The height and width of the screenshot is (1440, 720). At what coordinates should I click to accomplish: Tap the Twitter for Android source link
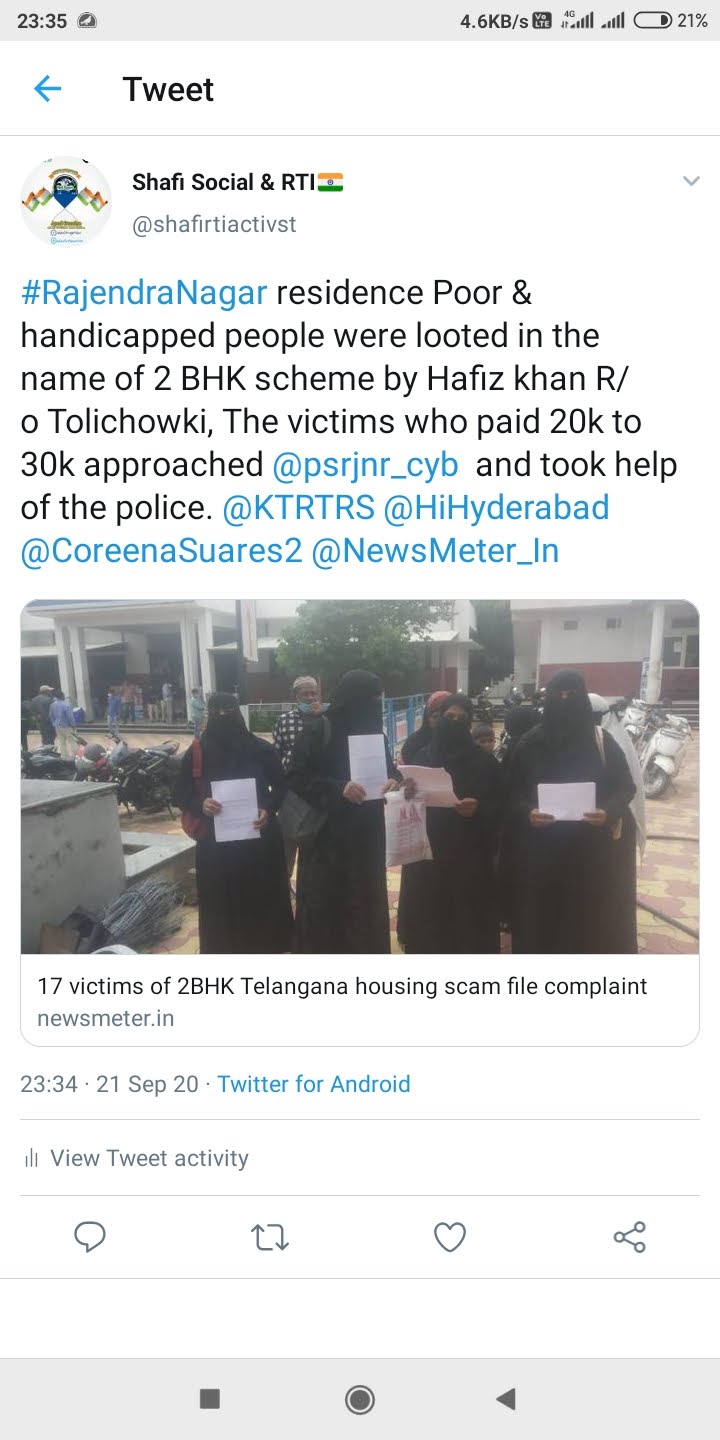314,1084
